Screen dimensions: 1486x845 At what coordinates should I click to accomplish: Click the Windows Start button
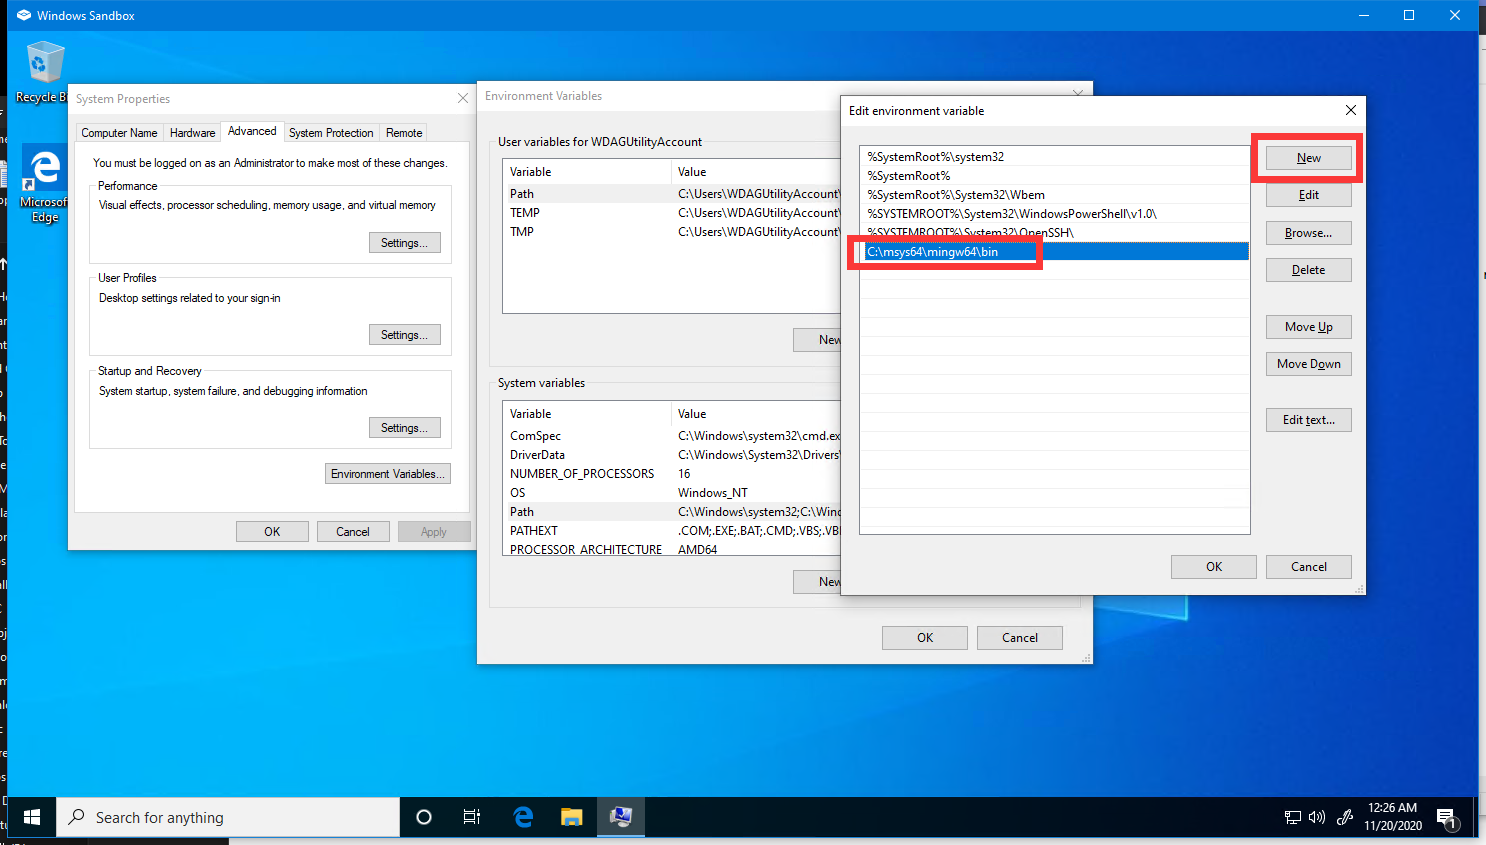tap(32, 817)
